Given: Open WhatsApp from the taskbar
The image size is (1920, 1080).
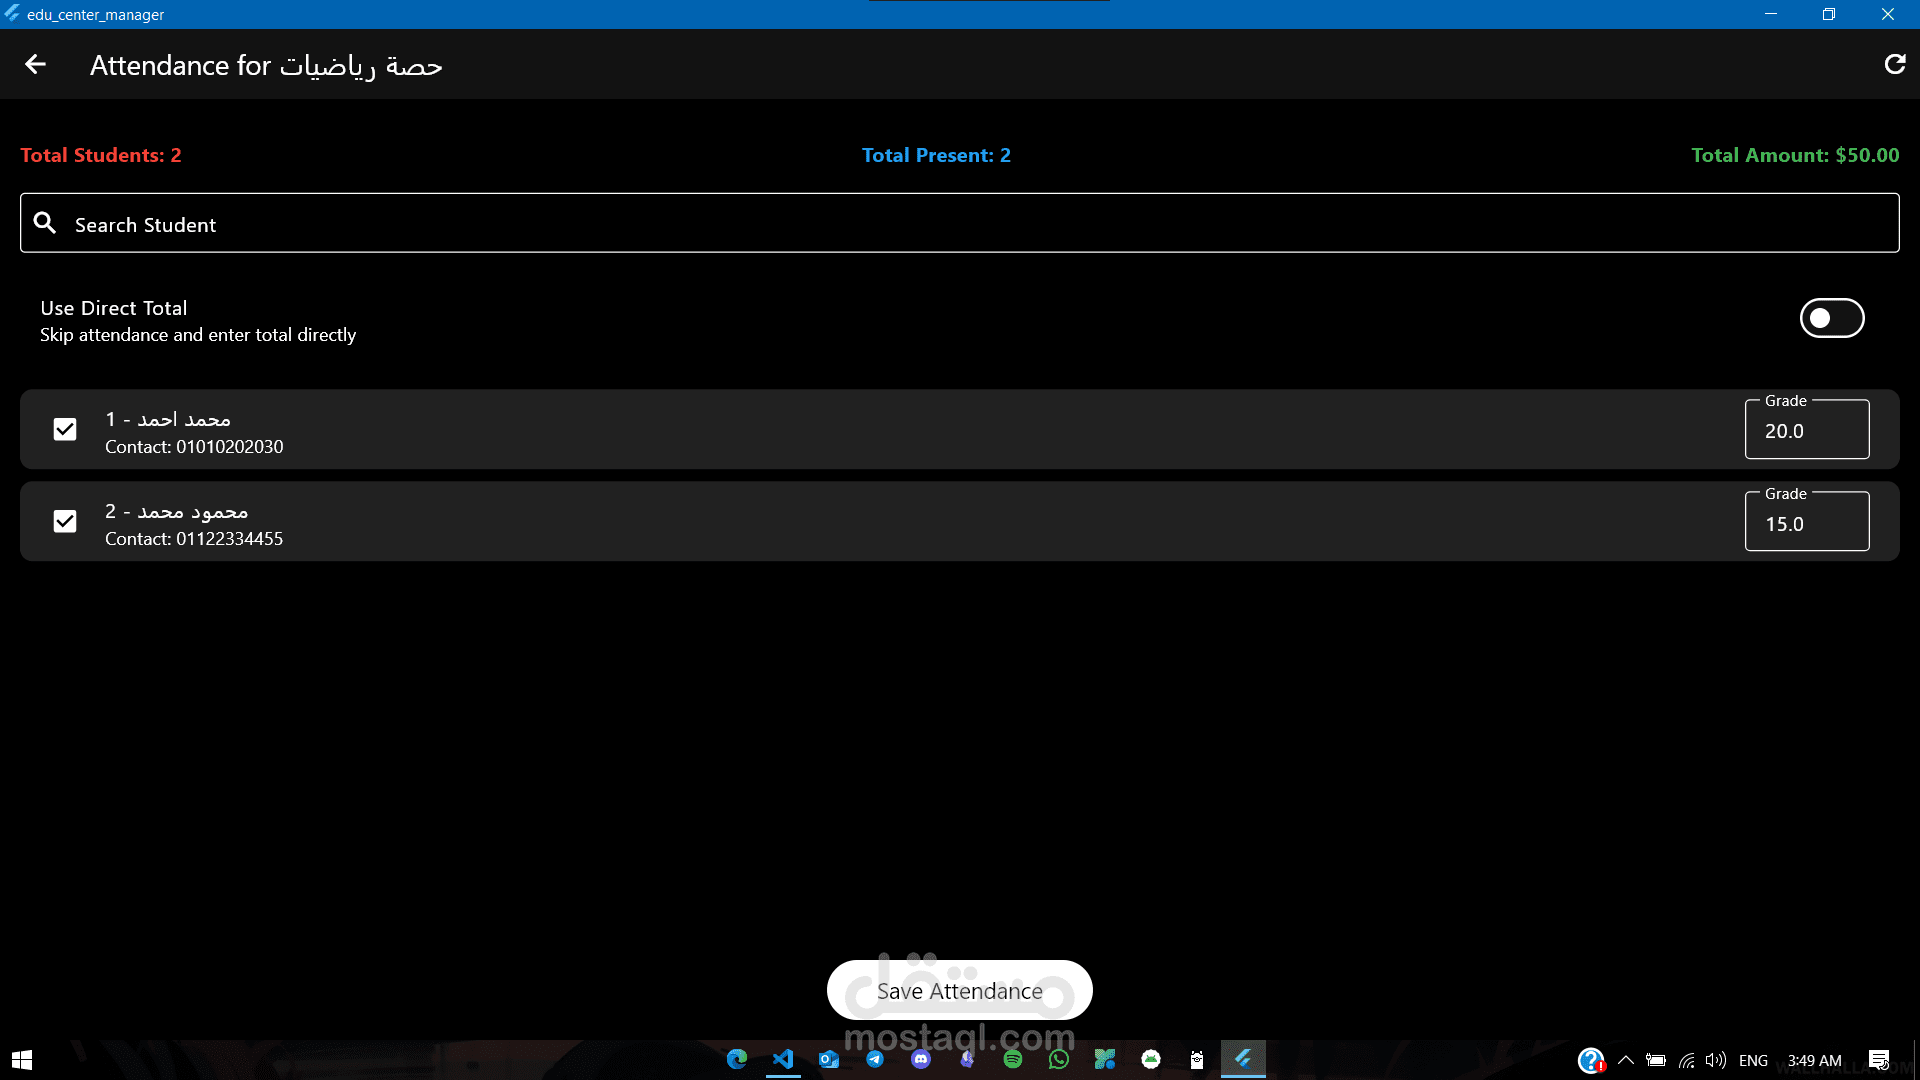Looking at the screenshot, I should tap(1059, 1060).
